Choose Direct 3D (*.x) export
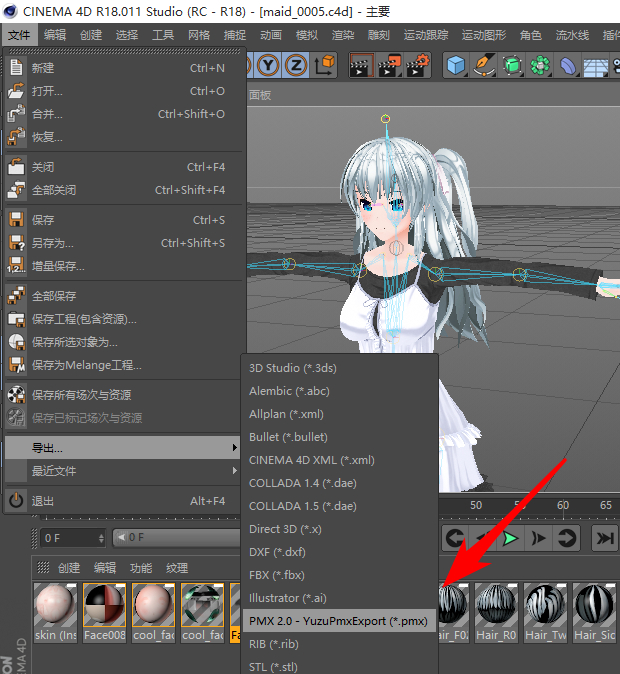This screenshot has width=620, height=674. click(340, 529)
